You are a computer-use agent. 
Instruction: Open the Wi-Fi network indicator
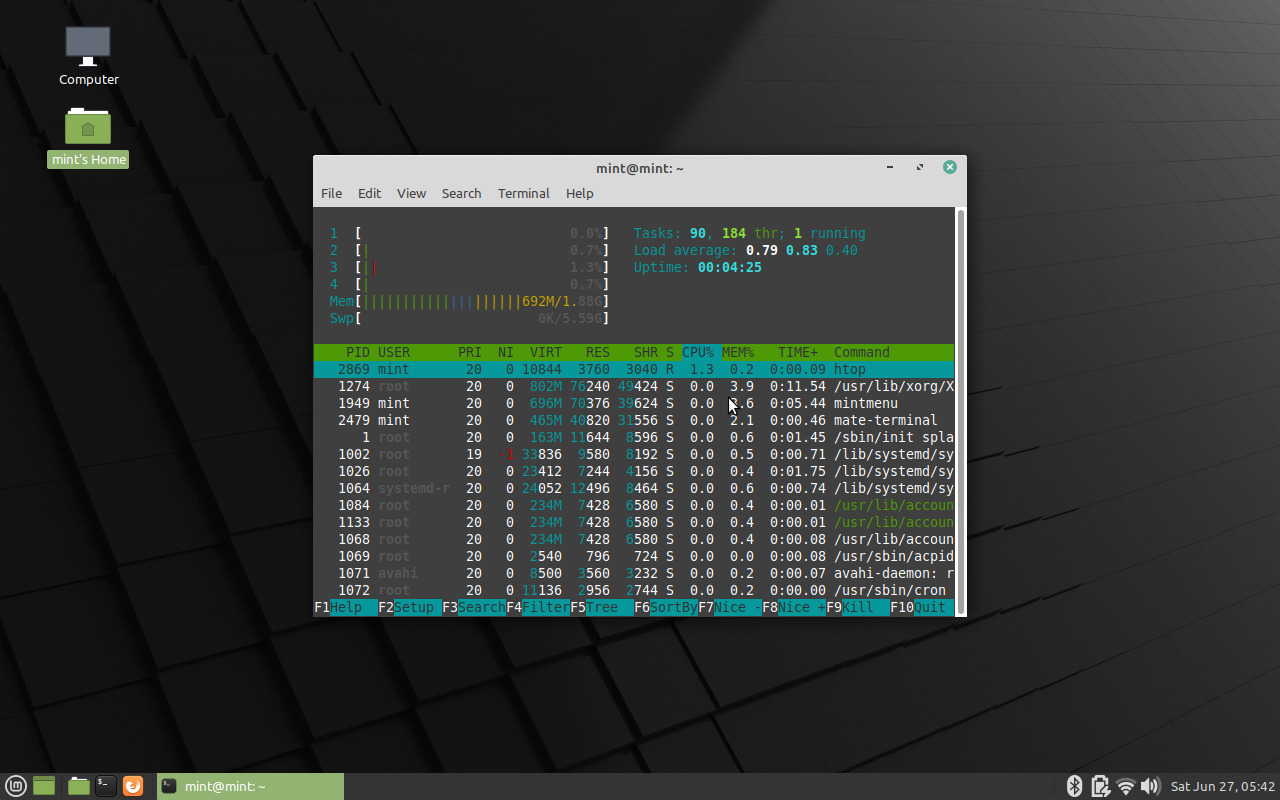pyautogui.click(x=1126, y=786)
